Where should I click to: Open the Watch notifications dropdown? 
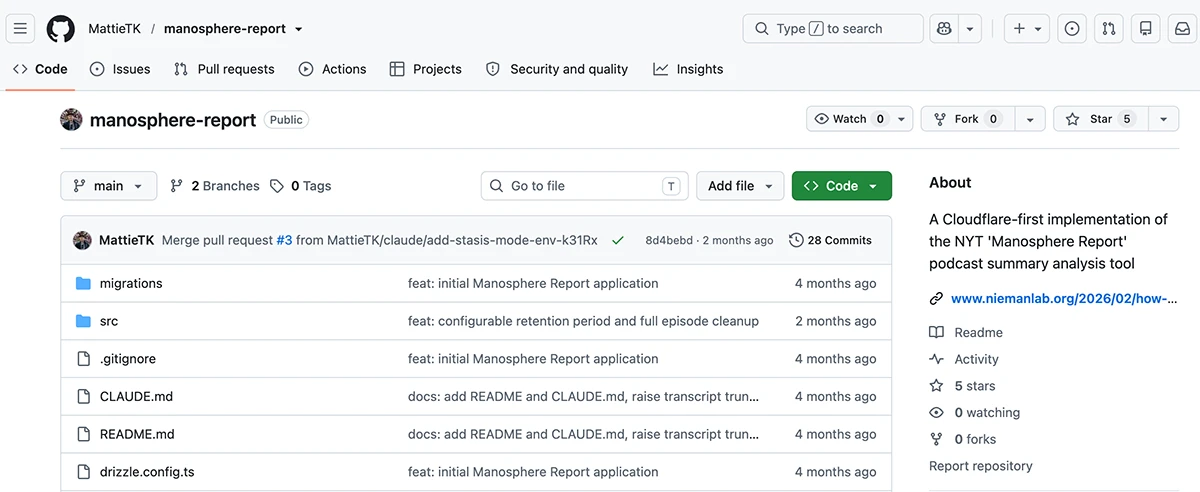tap(860, 119)
